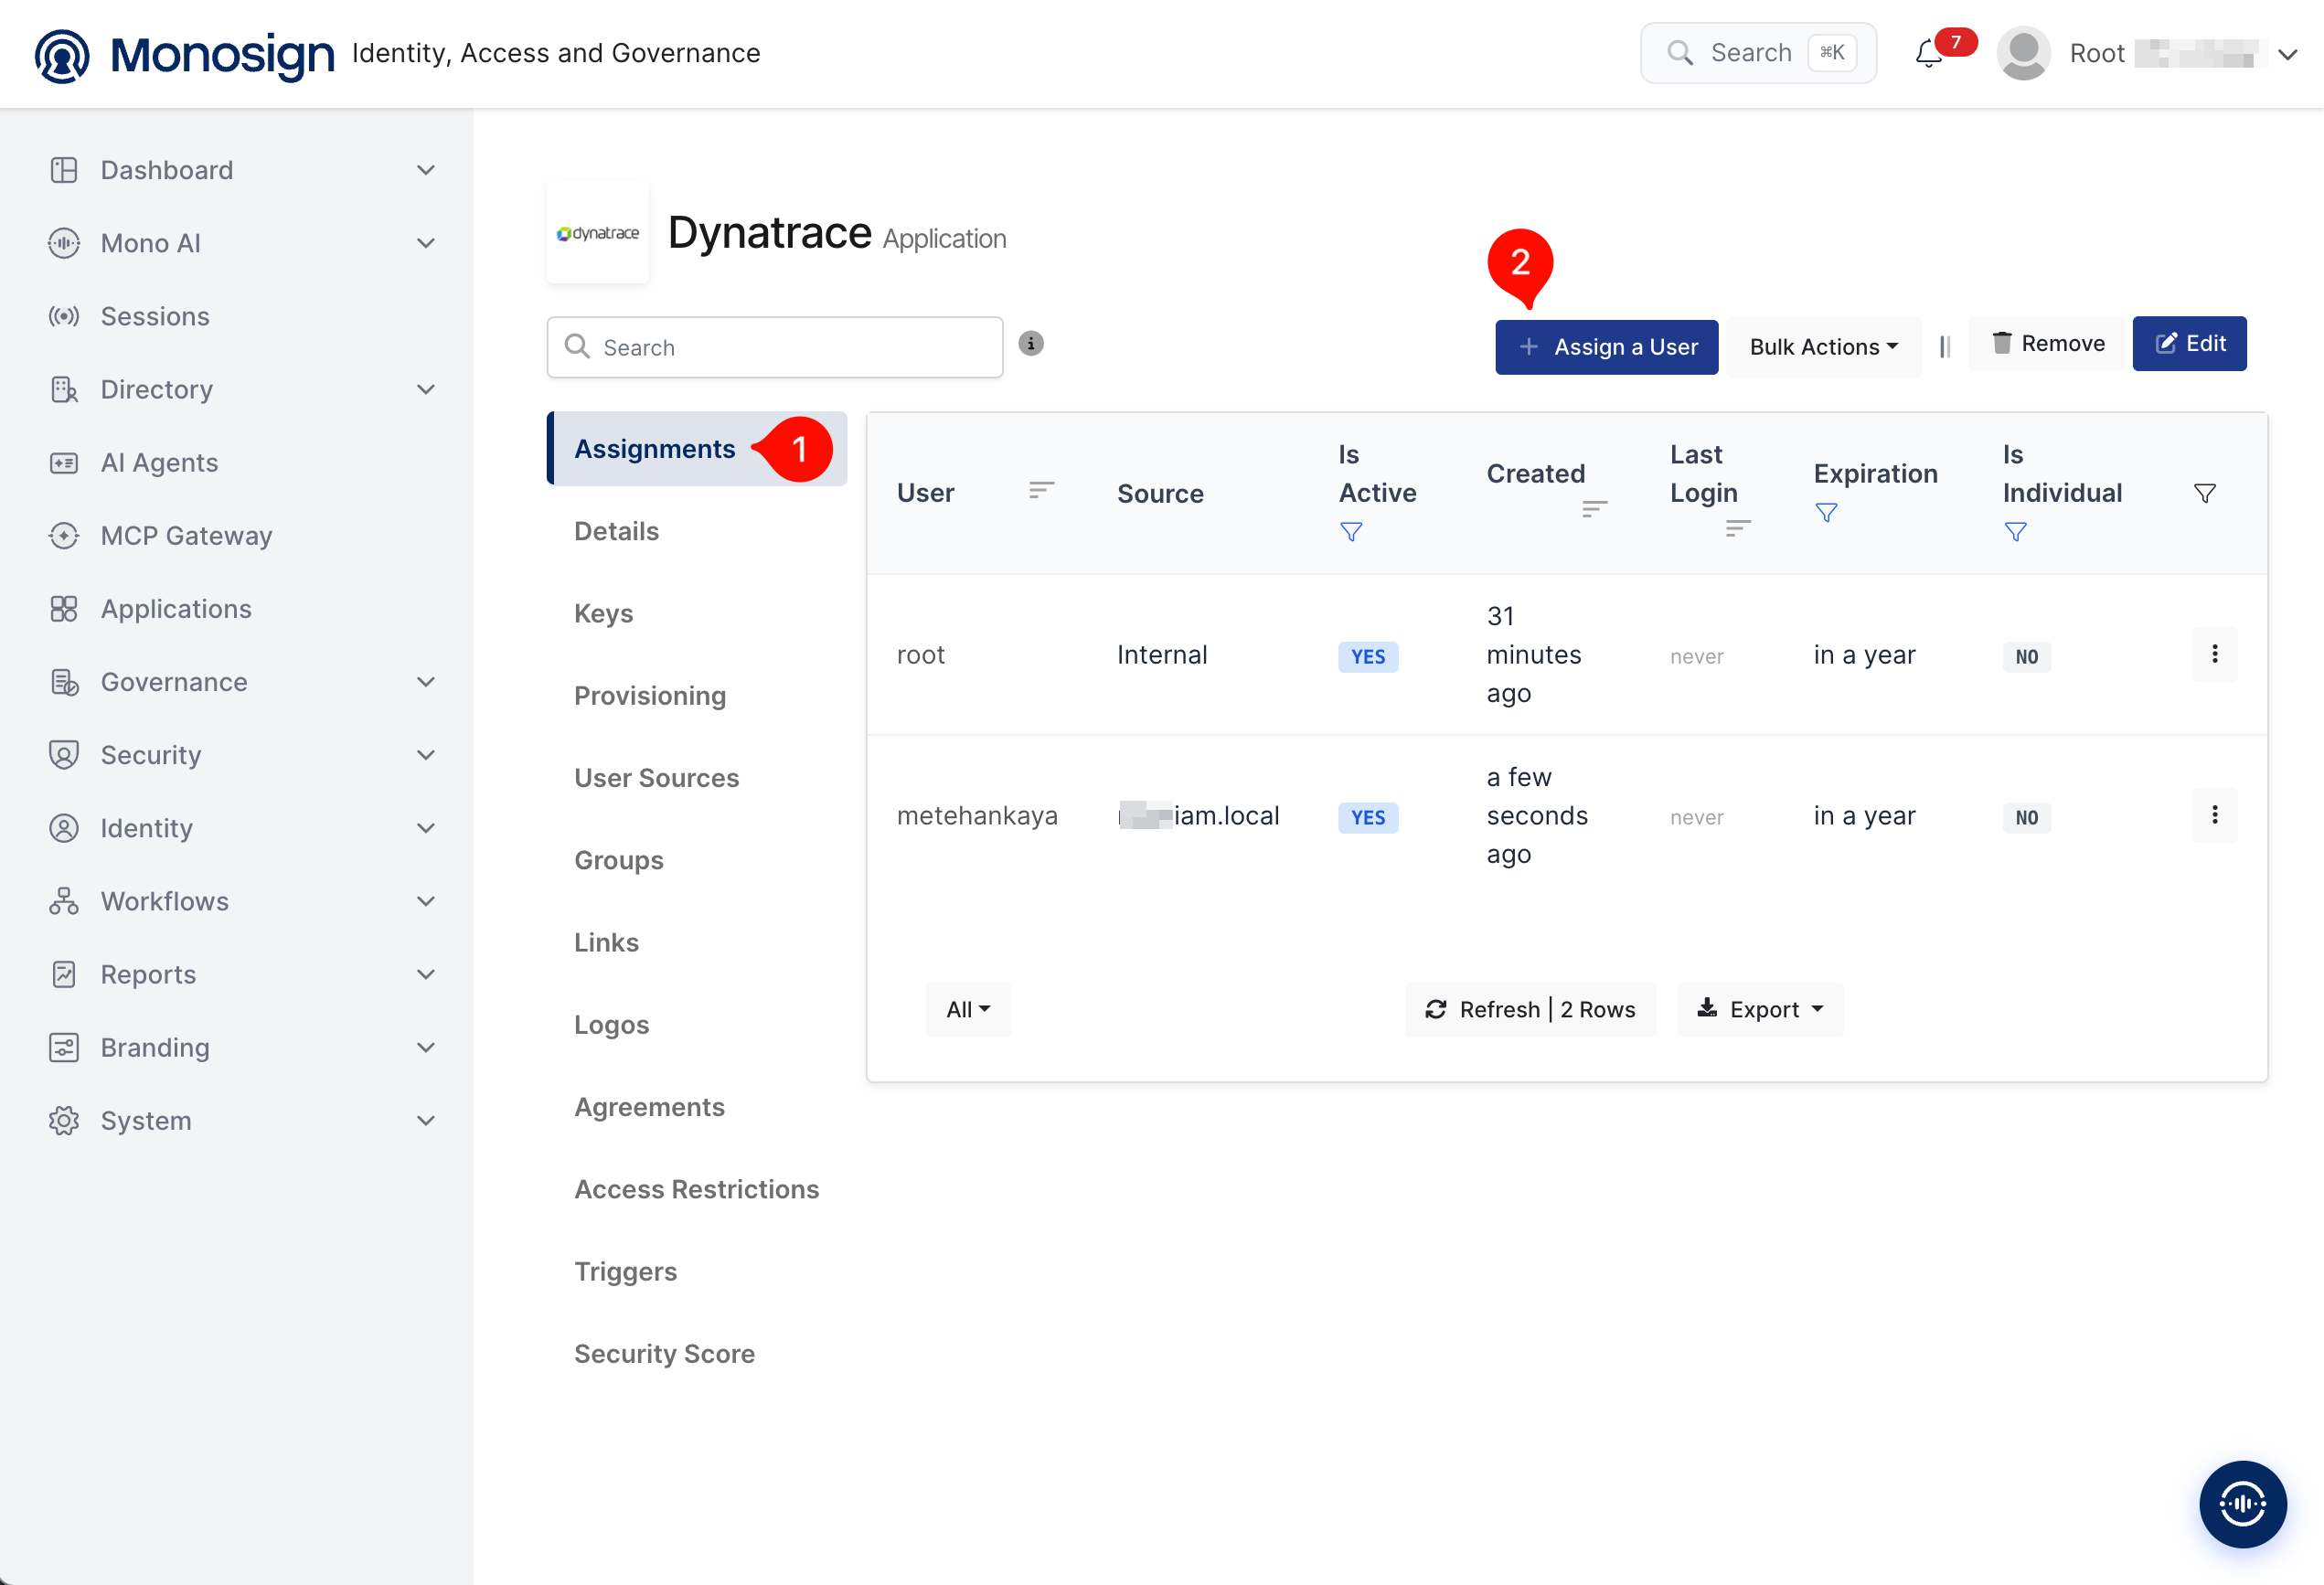The height and width of the screenshot is (1585, 2324).
Task: Click the Assign a User button
Action: pyautogui.click(x=1606, y=347)
